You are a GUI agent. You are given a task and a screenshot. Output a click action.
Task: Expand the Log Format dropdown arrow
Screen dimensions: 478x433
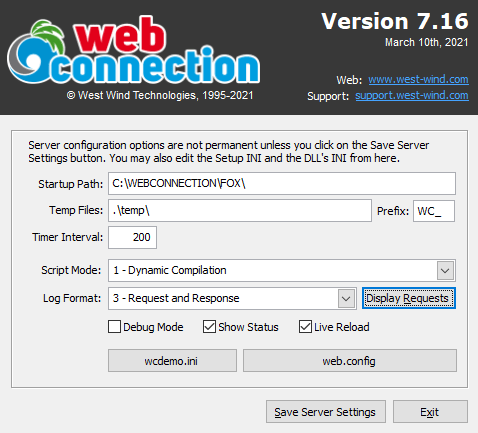(346, 298)
